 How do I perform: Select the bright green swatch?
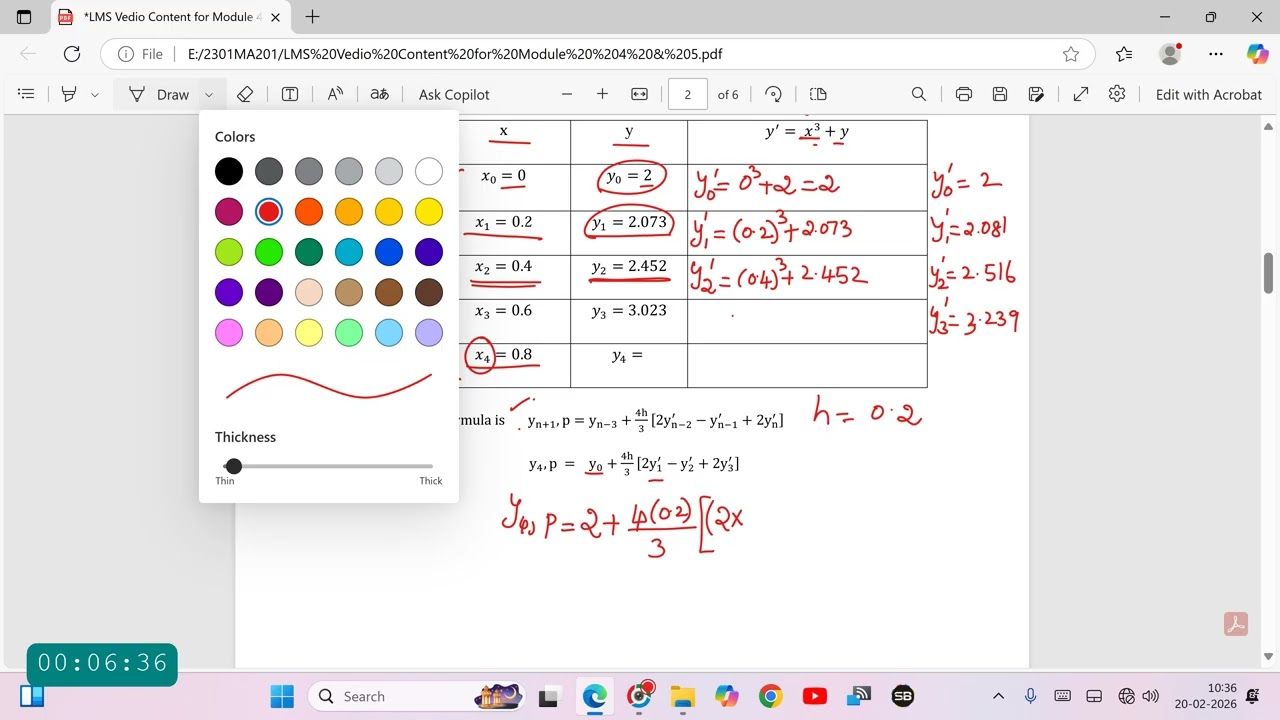269,251
